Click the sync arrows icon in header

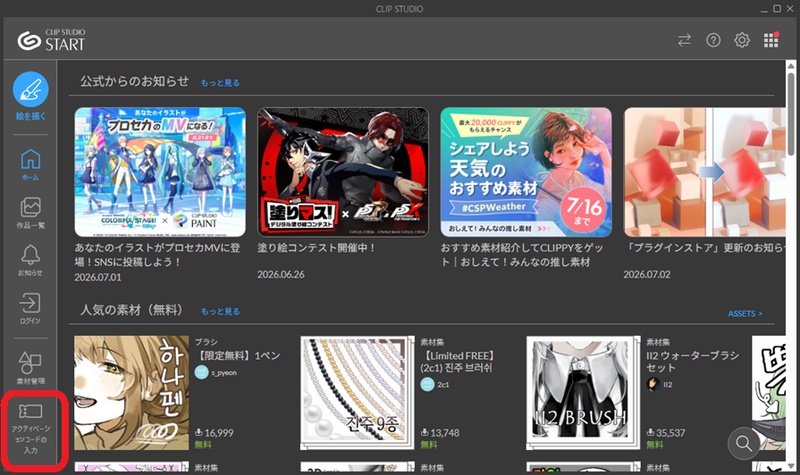684,40
